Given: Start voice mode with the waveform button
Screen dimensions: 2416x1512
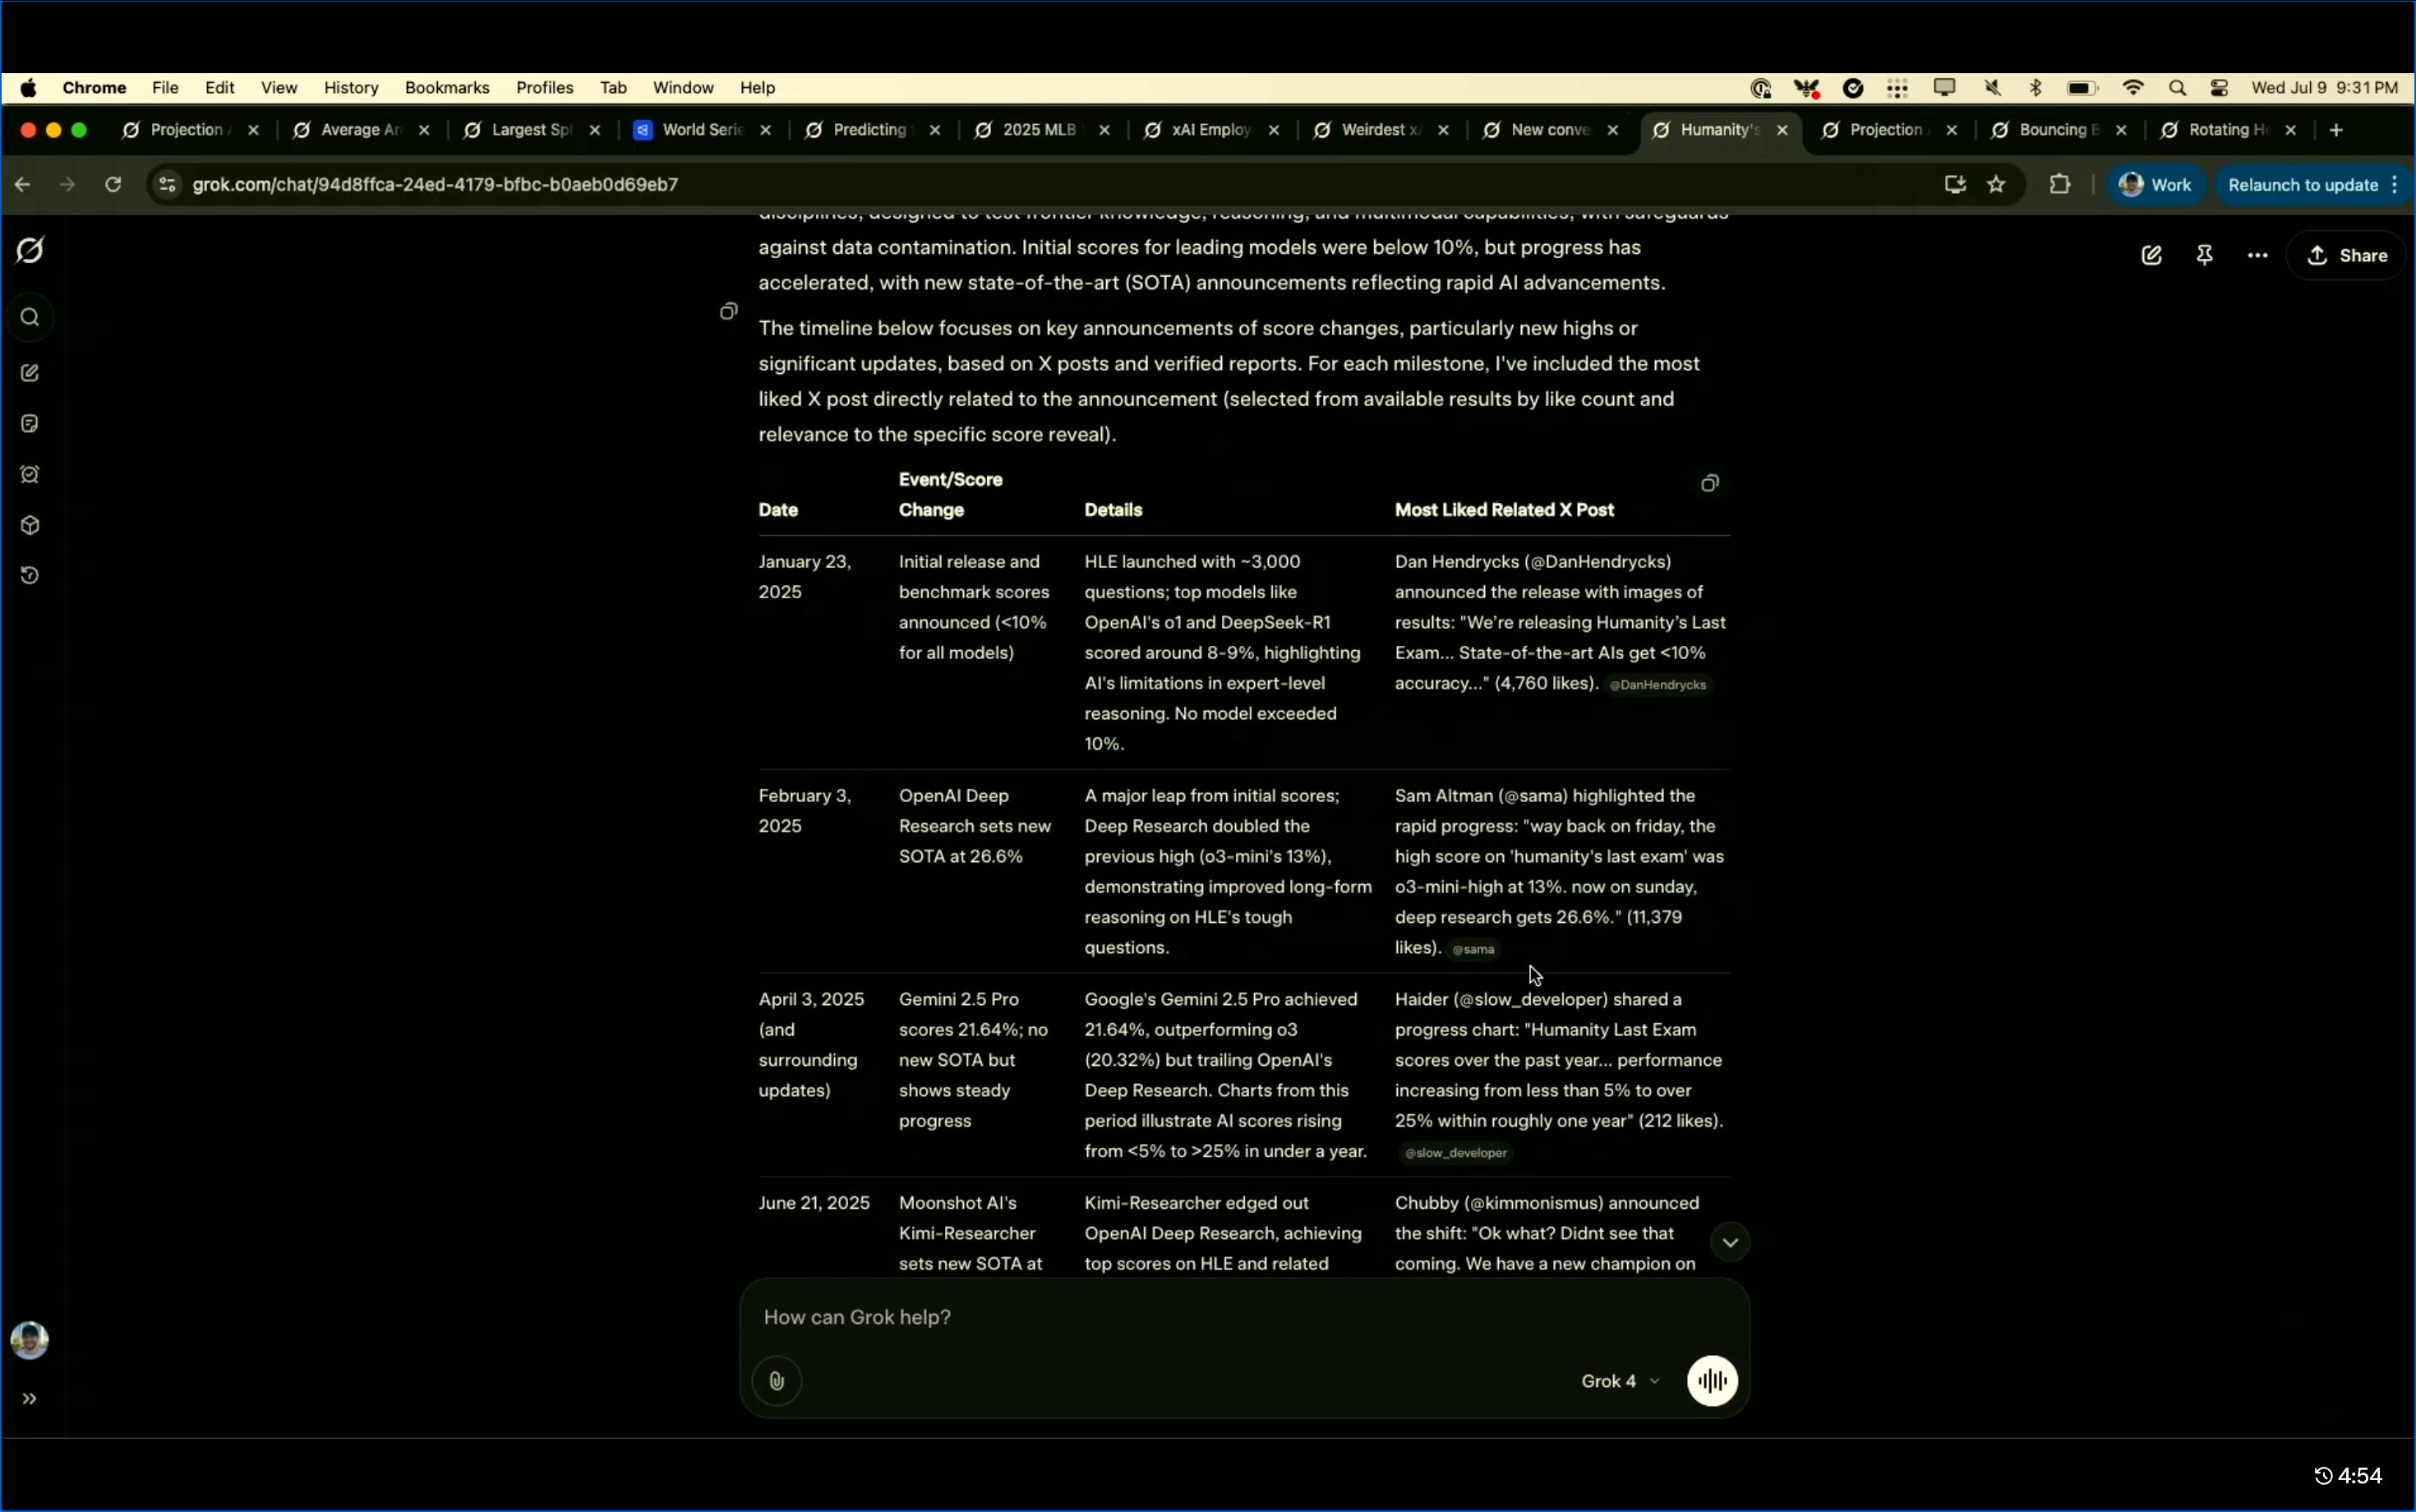Looking at the screenshot, I should coord(1712,1381).
